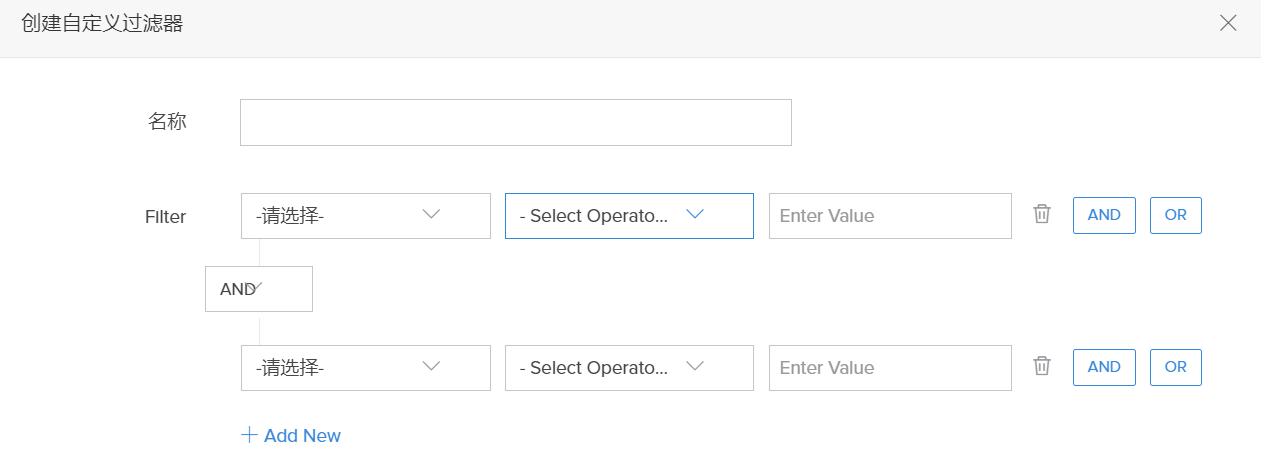Click the plus icon beside Add New
Viewport: 1261px width, 470px height.
[249, 435]
